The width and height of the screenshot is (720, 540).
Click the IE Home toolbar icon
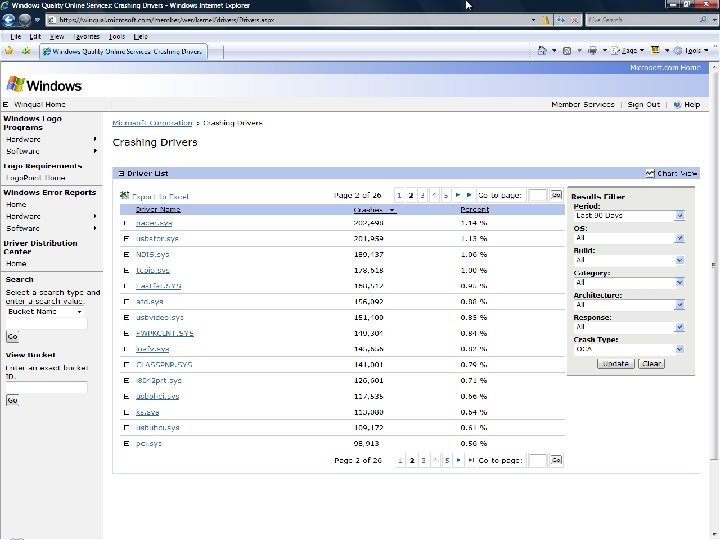pos(541,50)
